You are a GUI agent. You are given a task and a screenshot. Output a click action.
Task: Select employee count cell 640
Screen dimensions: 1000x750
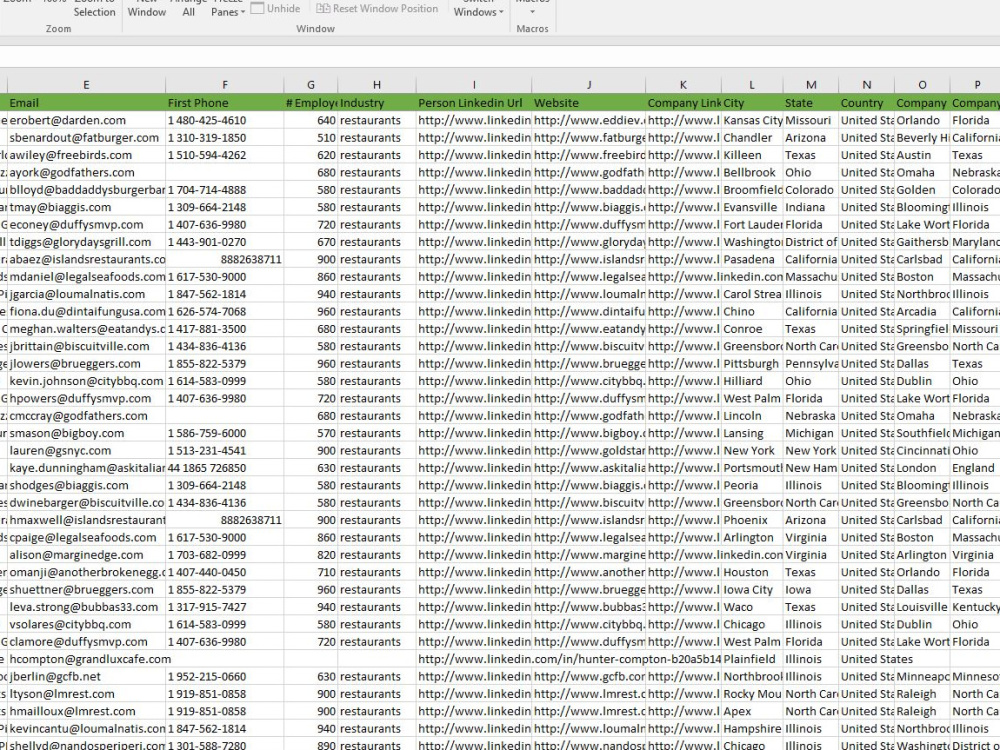(311, 120)
